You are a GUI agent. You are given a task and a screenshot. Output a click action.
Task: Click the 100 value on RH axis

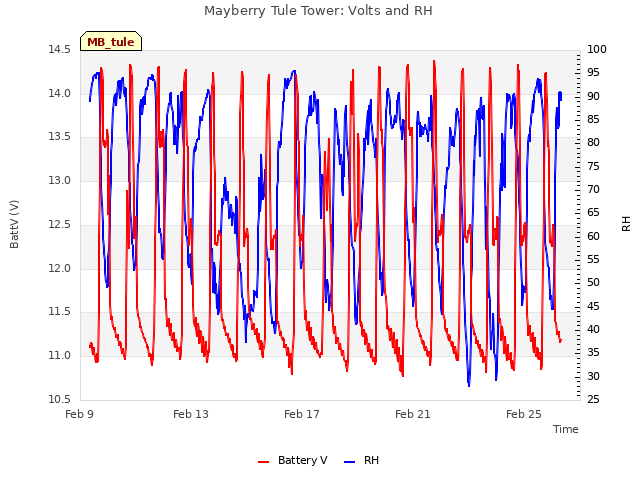tap(597, 50)
